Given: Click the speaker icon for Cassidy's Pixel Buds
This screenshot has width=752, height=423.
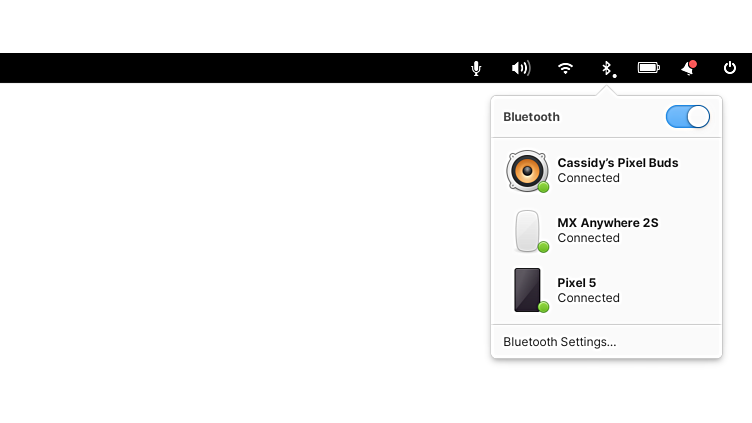Looking at the screenshot, I should click(x=527, y=171).
